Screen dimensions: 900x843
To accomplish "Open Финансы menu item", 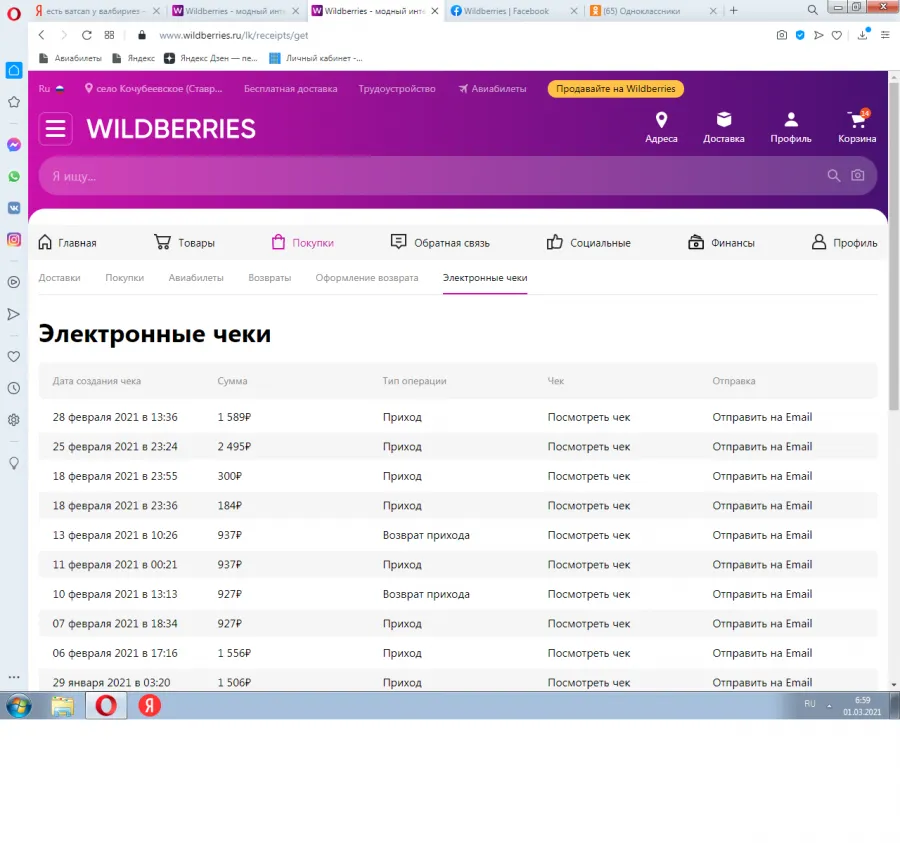I will [721, 243].
